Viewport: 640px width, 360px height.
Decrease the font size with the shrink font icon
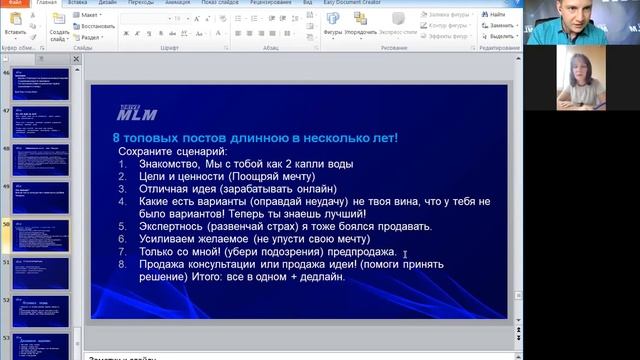(x=207, y=19)
